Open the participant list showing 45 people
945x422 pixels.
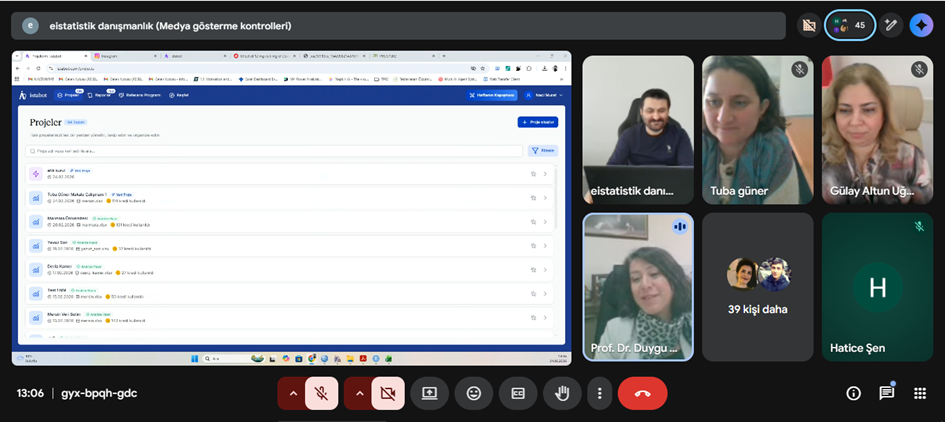pos(850,26)
